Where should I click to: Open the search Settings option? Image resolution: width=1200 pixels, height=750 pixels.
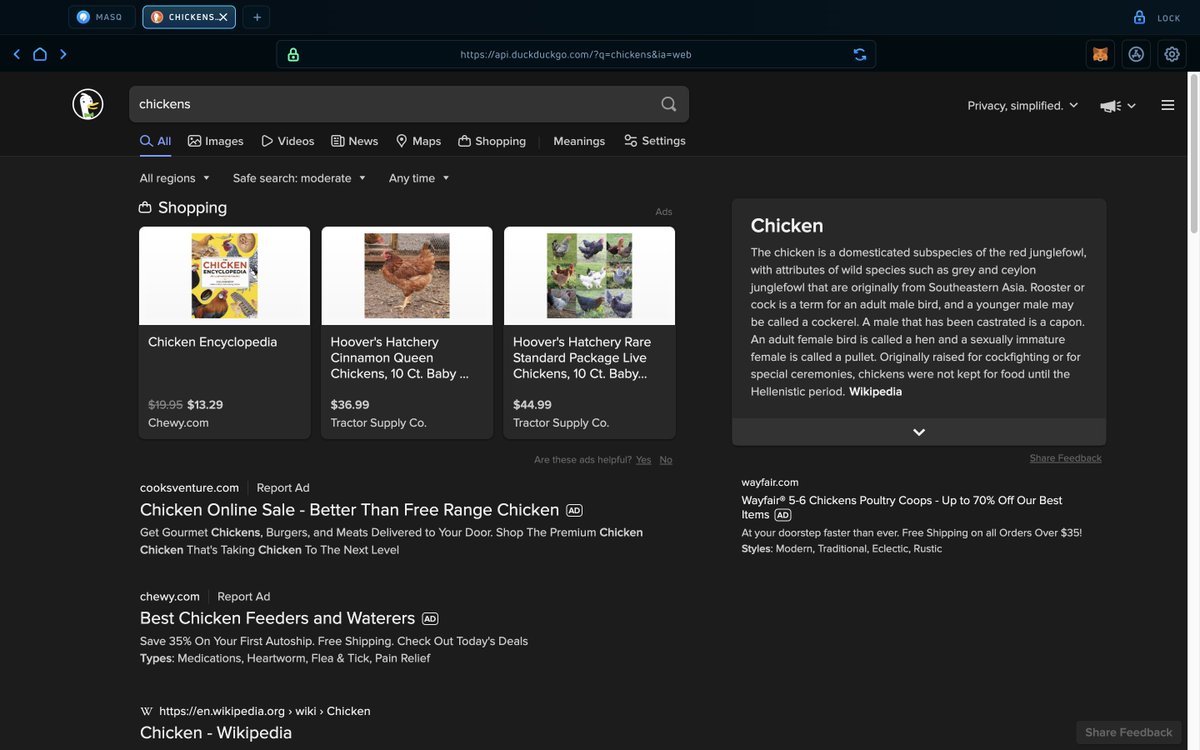(x=655, y=141)
